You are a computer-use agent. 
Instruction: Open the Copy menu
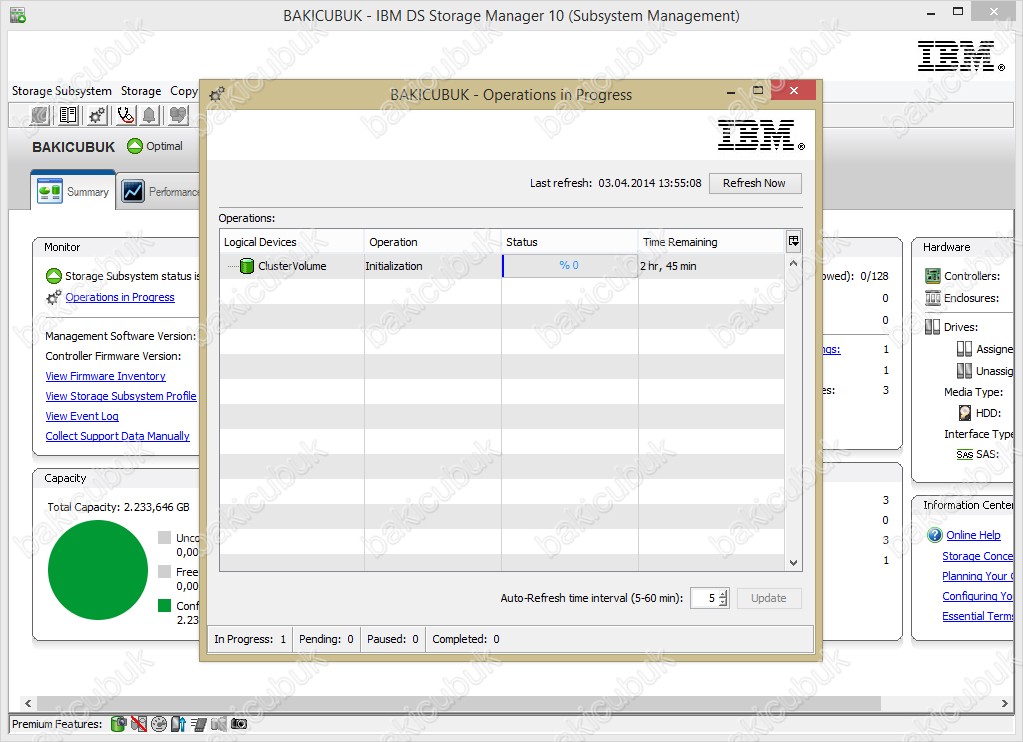tap(183, 91)
